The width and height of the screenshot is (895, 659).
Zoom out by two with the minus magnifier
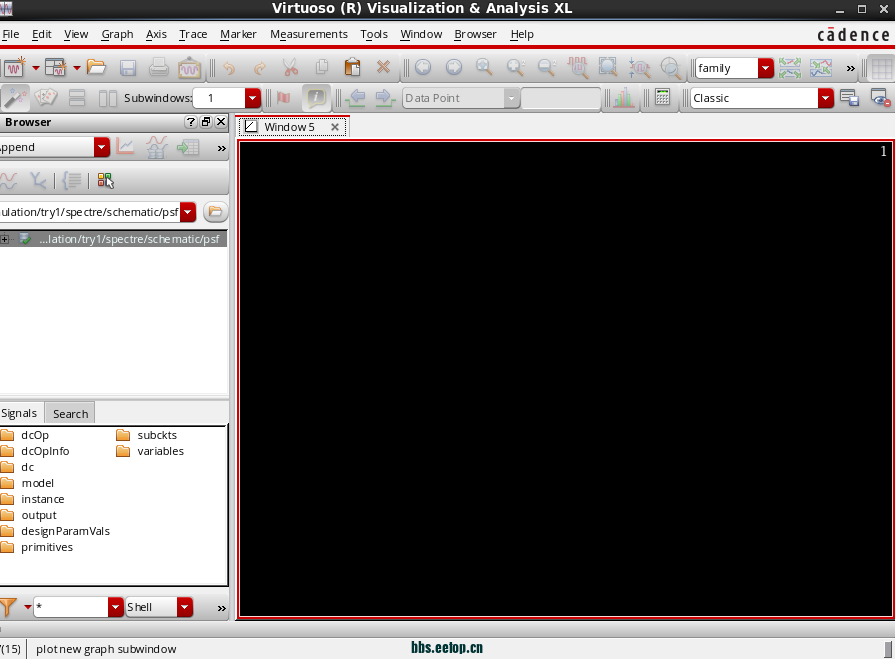coord(547,68)
